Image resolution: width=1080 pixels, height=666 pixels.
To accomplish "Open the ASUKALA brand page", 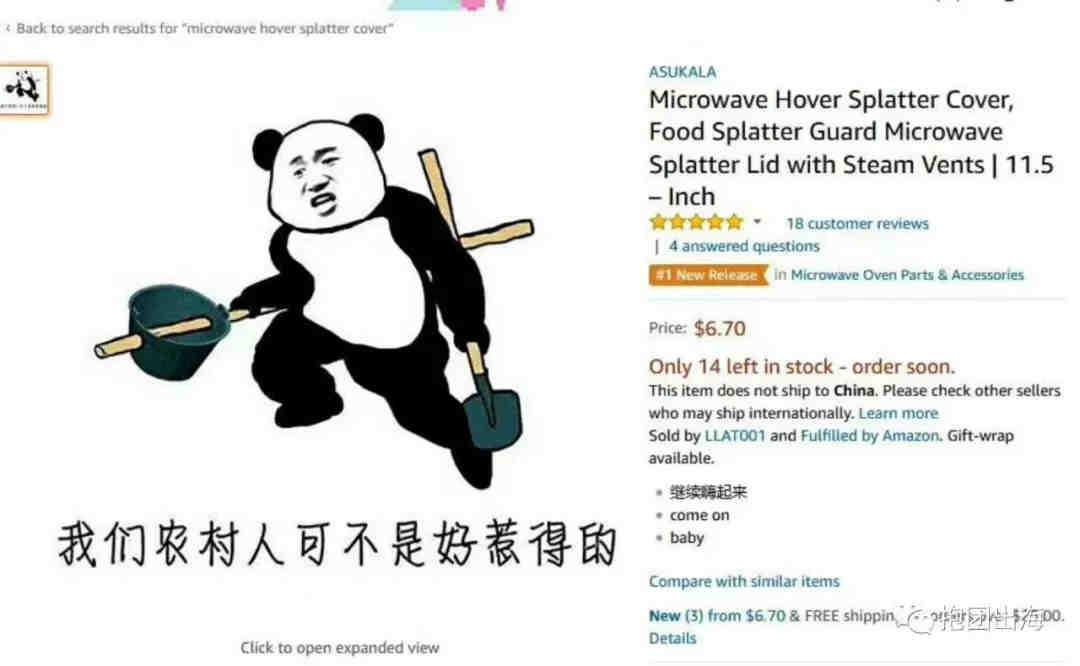I will [682, 72].
